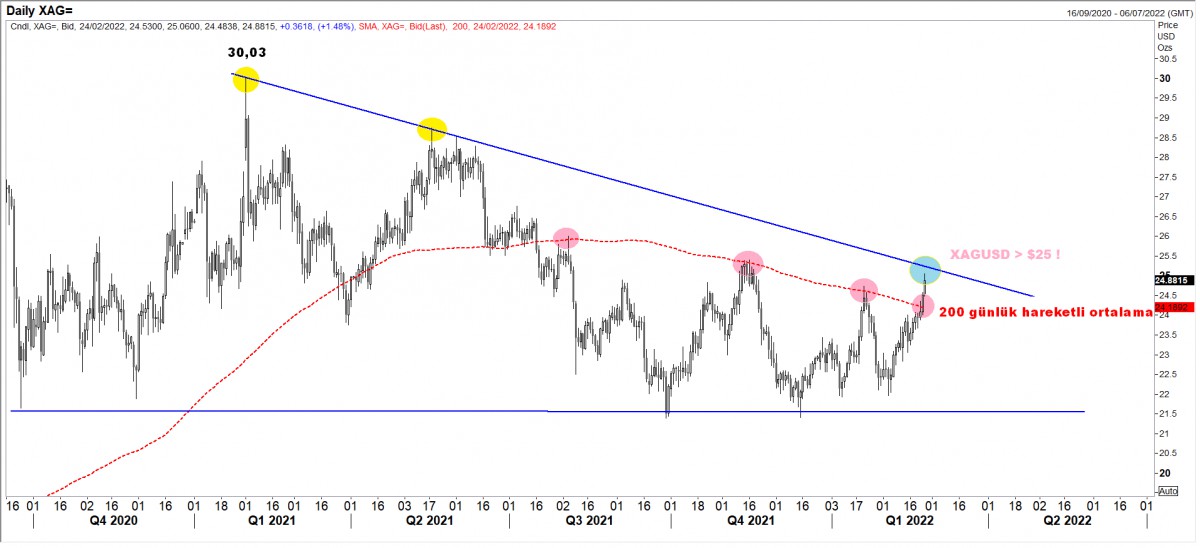
Task: Click the pink circle in Q3 2021
Action: coord(566,239)
